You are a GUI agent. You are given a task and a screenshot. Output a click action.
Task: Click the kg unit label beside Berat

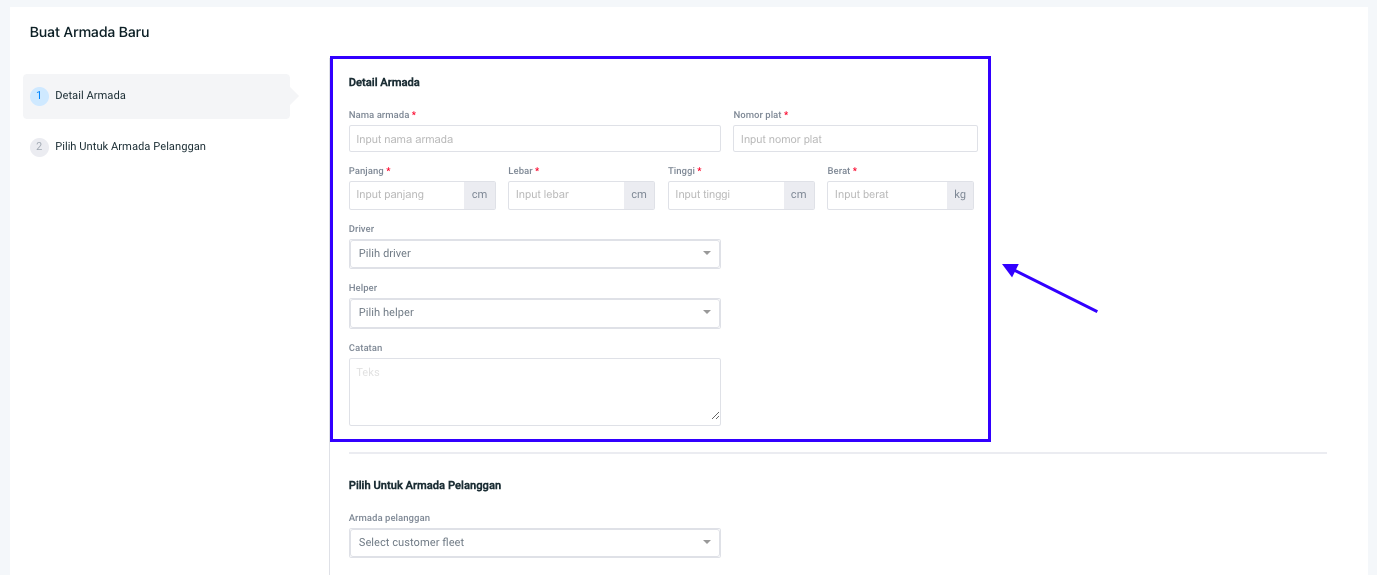[x=960, y=195]
